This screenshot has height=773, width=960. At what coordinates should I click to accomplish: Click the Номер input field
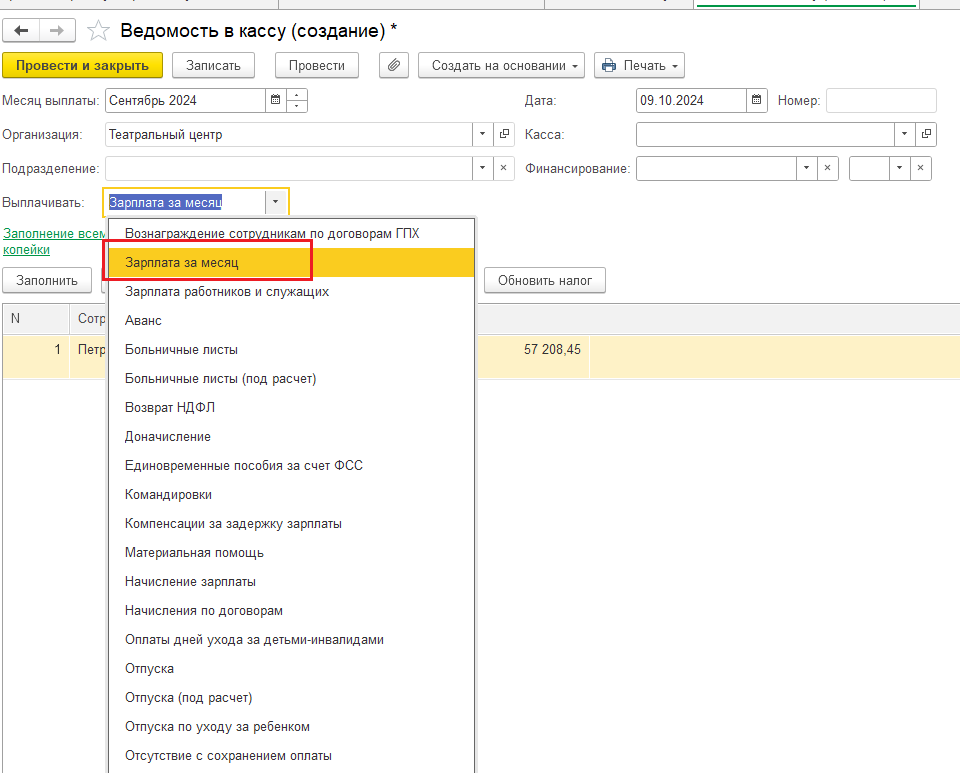pyautogui.click(x=881, y=100)
